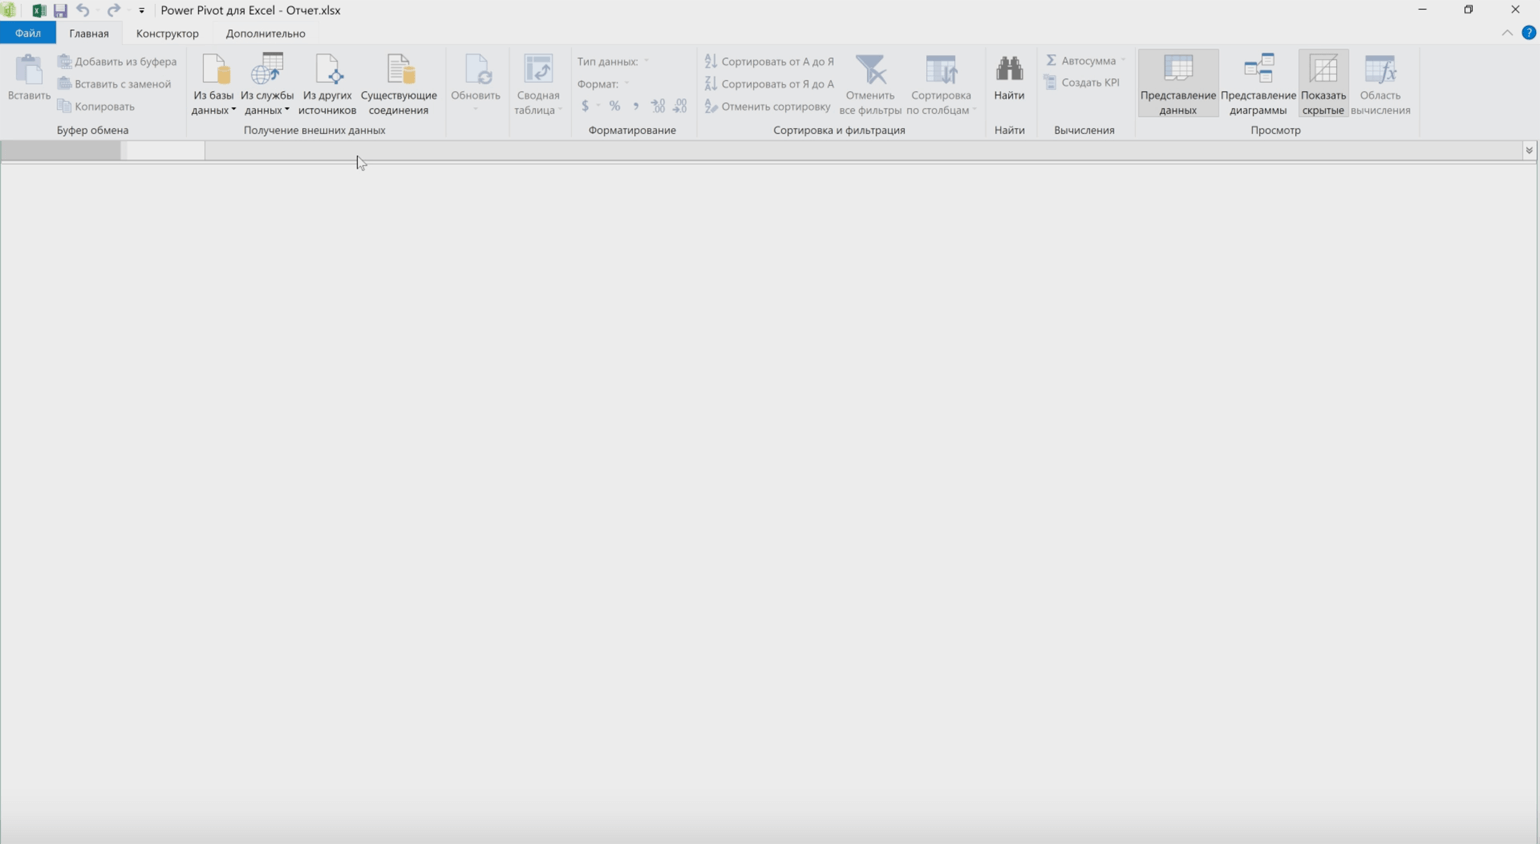Viewport: 1540px width, 844px height.
Task: Open the Файл tab
Action: [28, 33]
